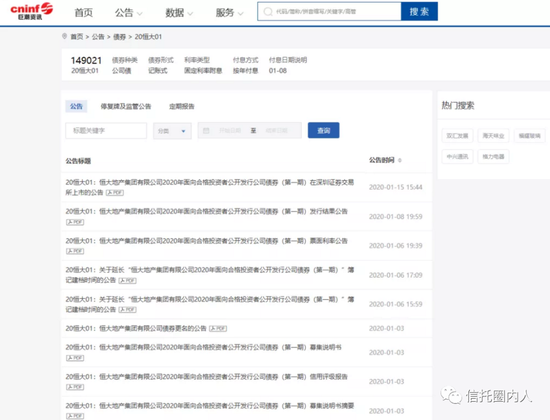Screen dimensions: 550x420
Task: Expand the 公告 menu in top navigation
Action: click(x=128, y=13)
